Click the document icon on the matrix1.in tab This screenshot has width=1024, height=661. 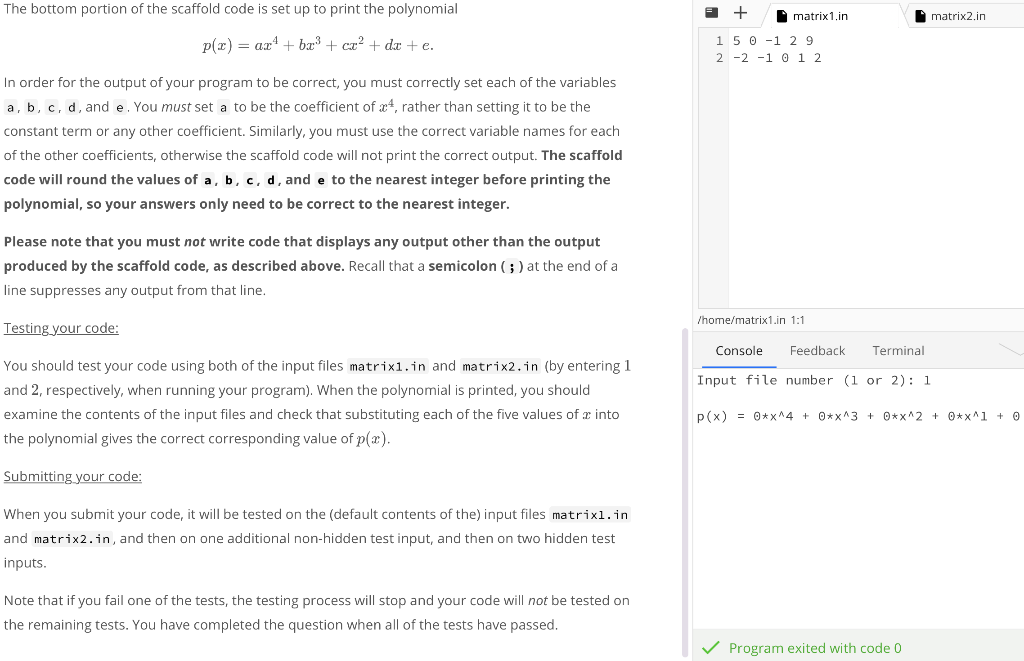[783, 14]
